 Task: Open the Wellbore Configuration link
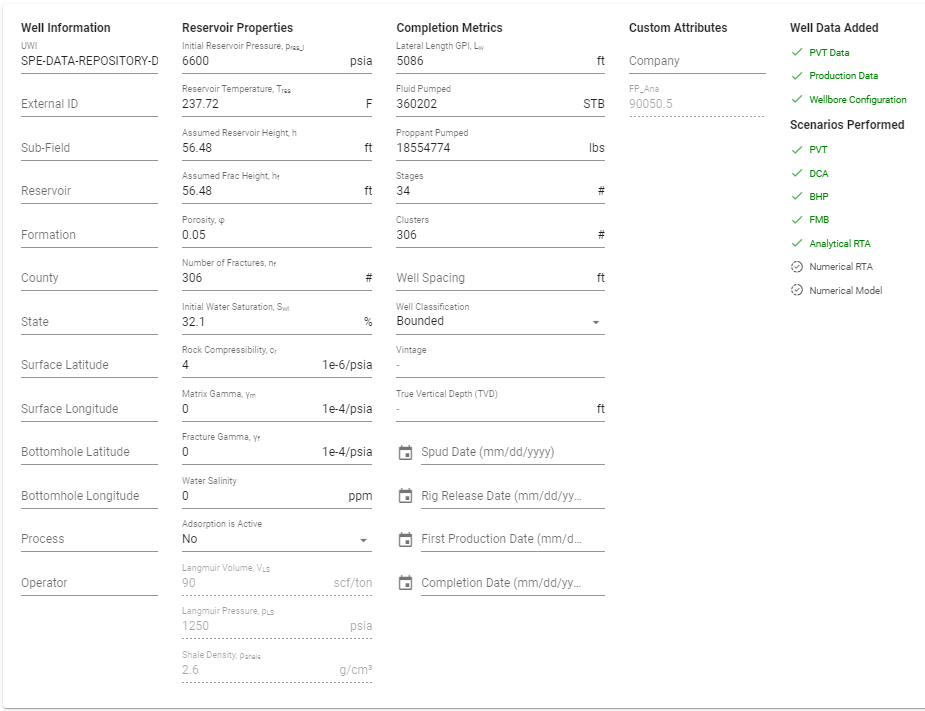pyautogui.click(x=857, y=100)
